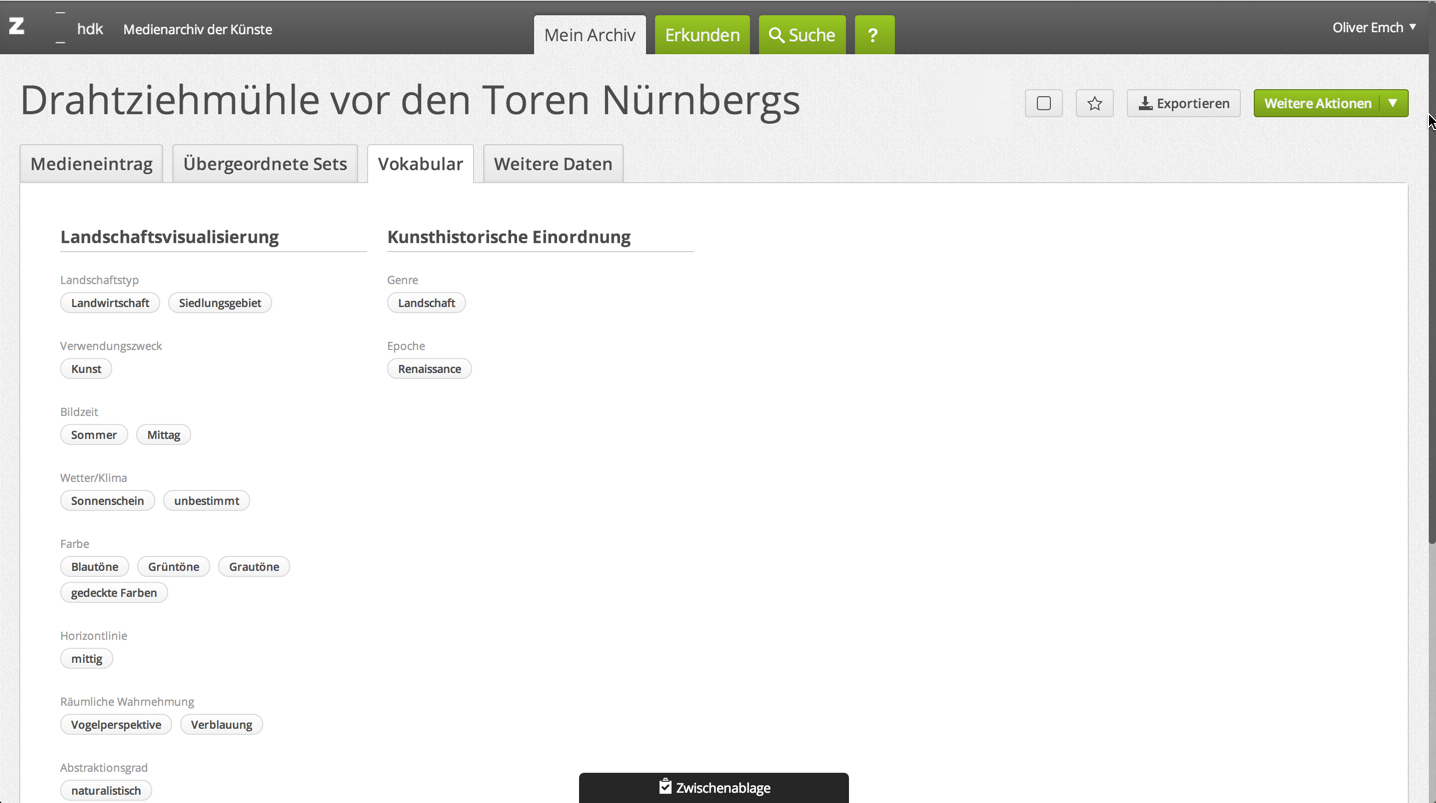Expand the Weitere Aktionen dropdown arrow
Viewport: 1436px width, 803px height.
1393,103
